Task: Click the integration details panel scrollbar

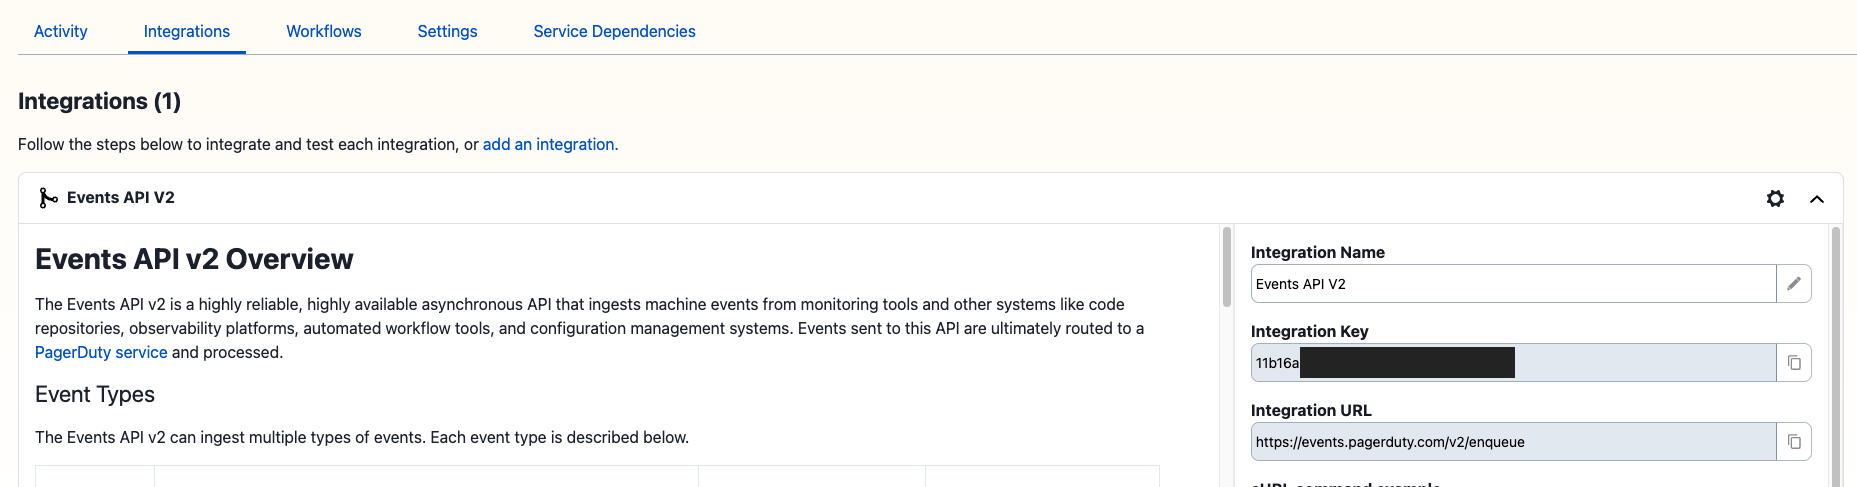Action: [1836, 350]
